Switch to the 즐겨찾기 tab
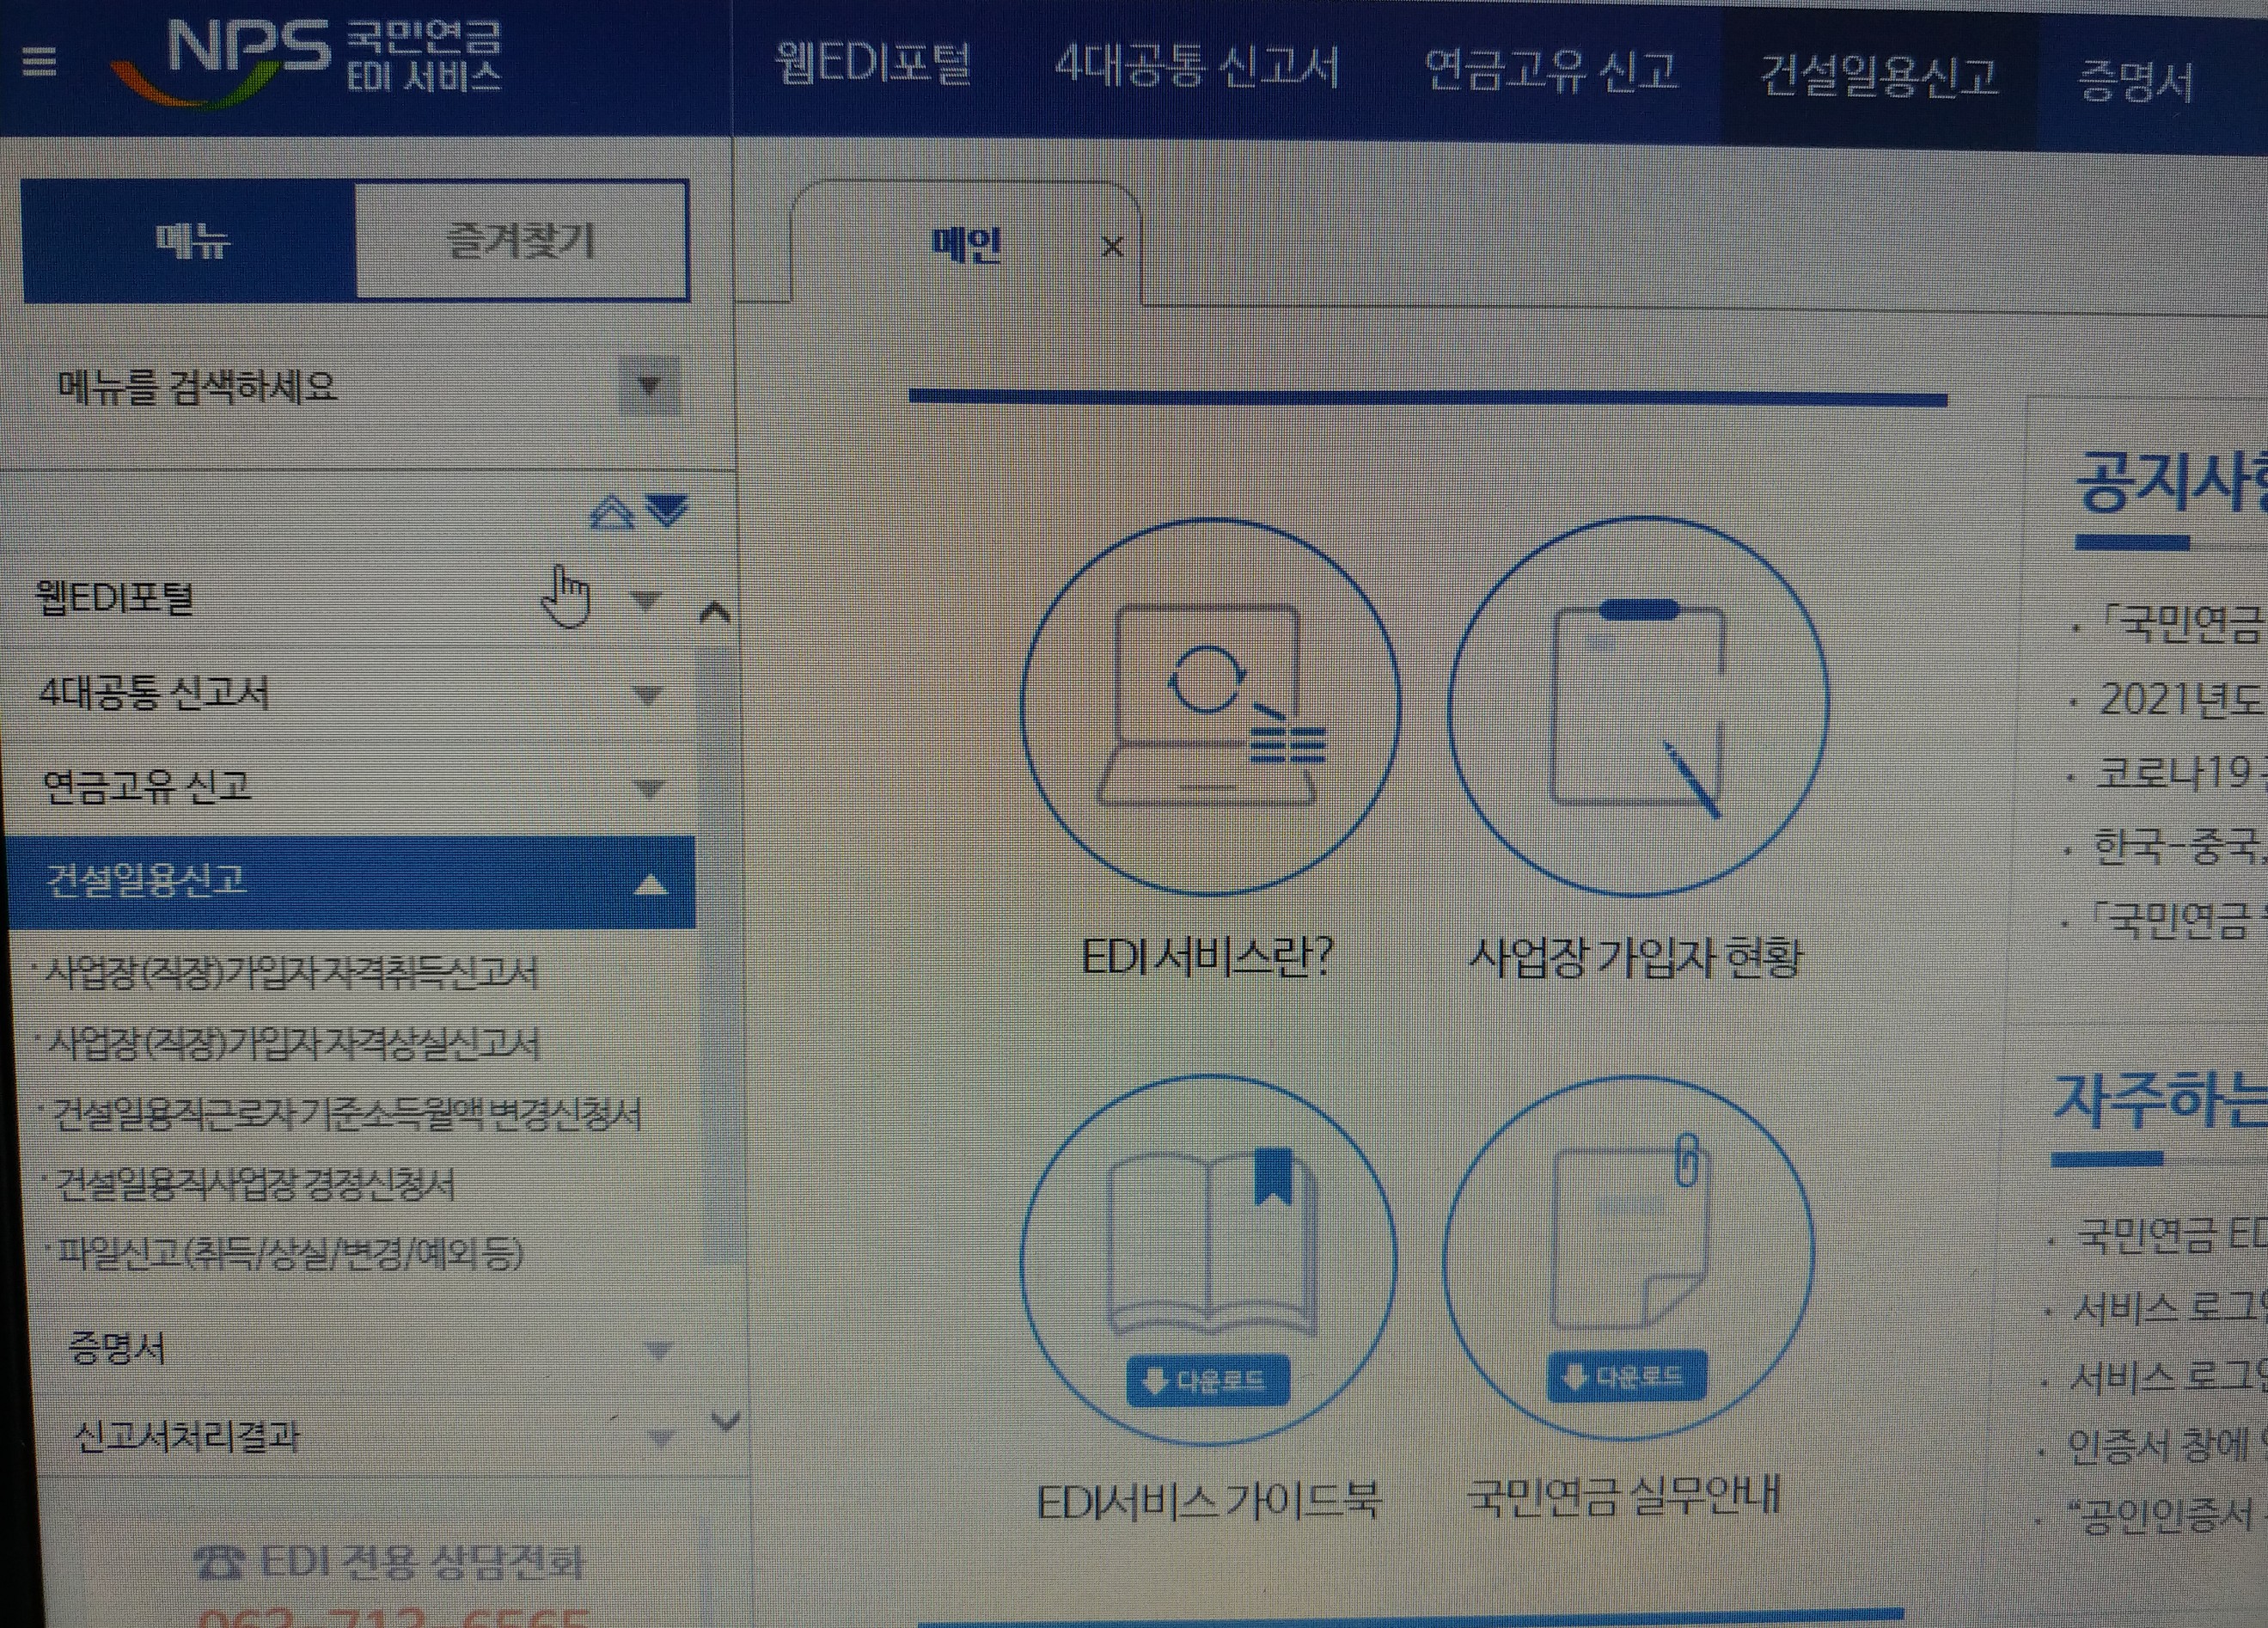The image size is (2268, 1628). [x=521, y=241]
